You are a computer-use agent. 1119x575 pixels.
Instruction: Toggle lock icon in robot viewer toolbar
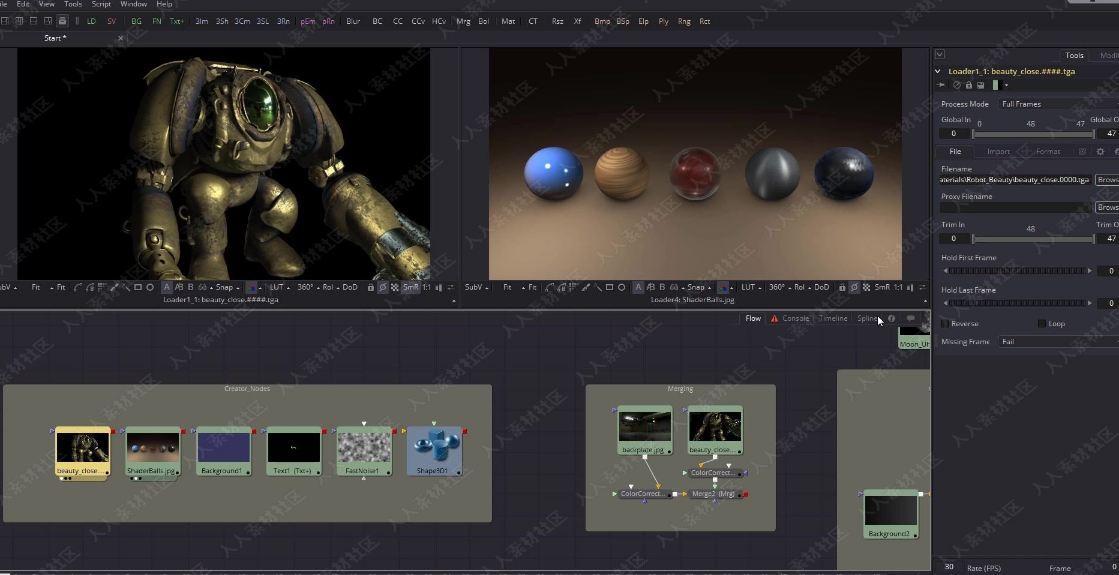[x=370, y=288]
